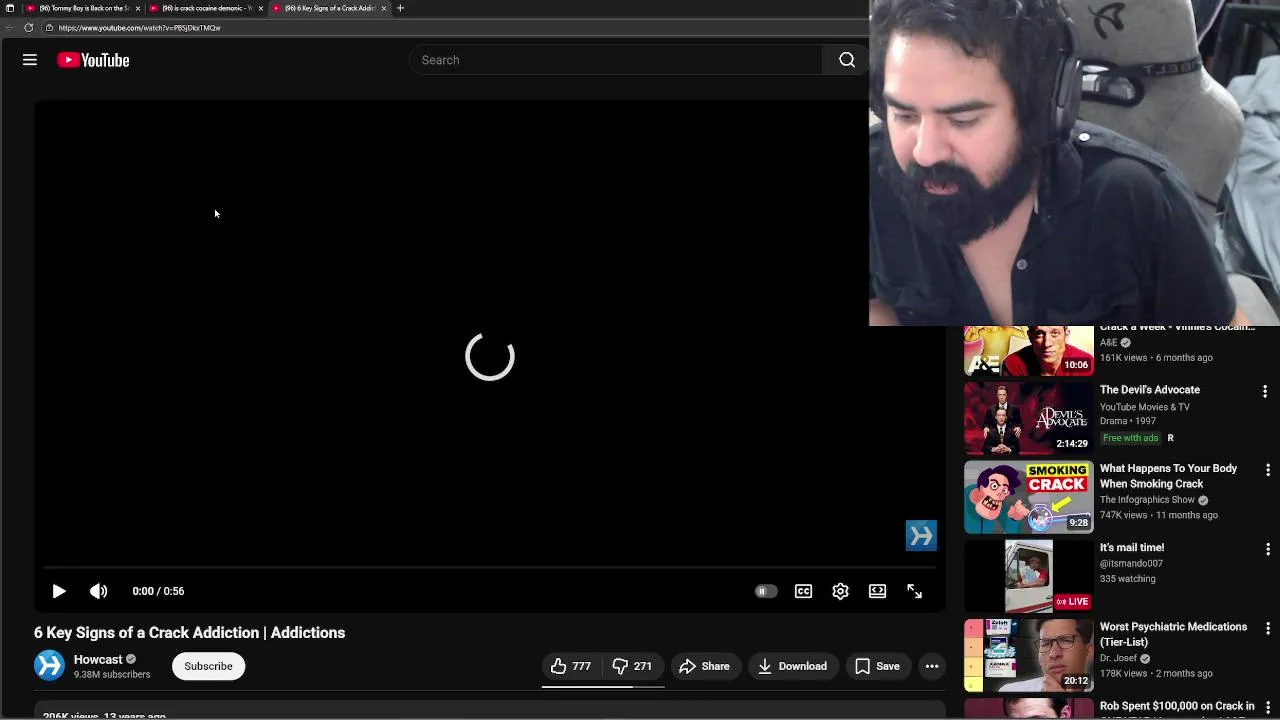Viewport: 1280px width, 720px height.
Task: Open the browser tab actions menu icon
Action: [10, 8]
